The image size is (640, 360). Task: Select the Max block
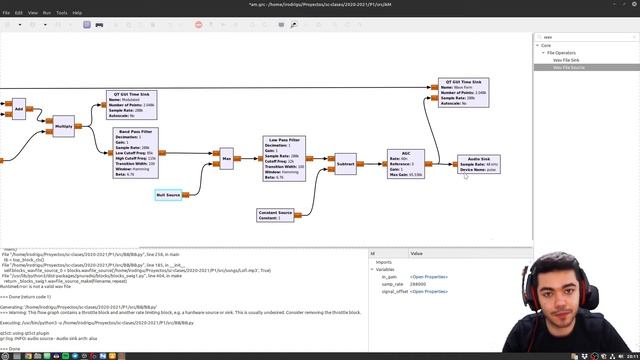tap(227, 158)
